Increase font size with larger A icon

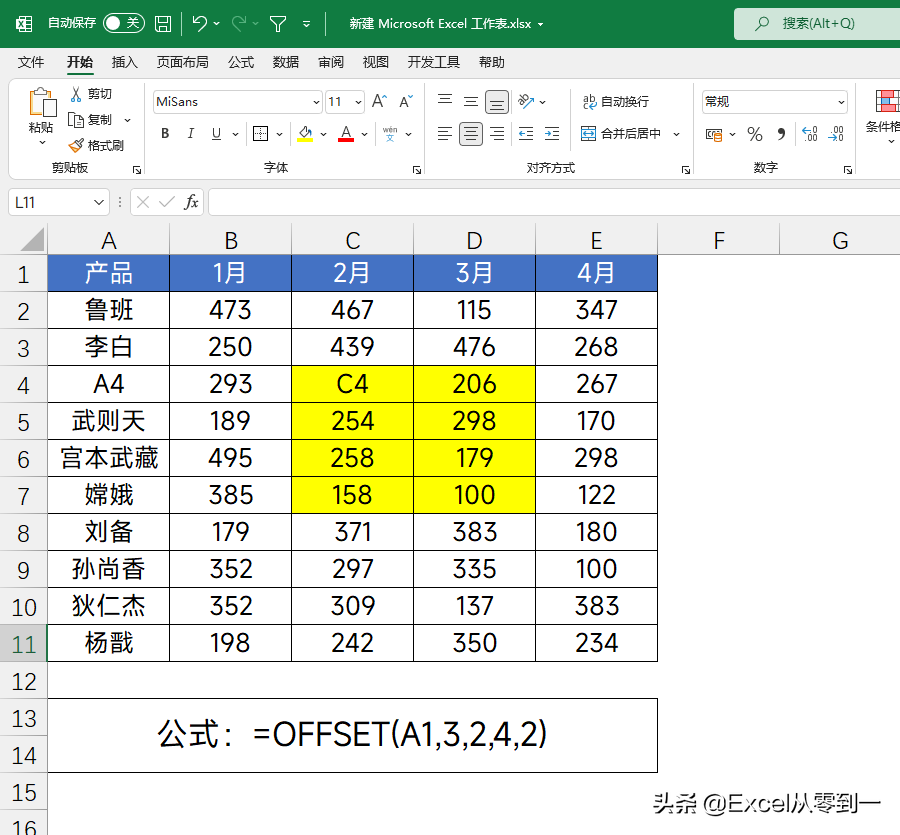pyautogui.click(x=379, y=102)
